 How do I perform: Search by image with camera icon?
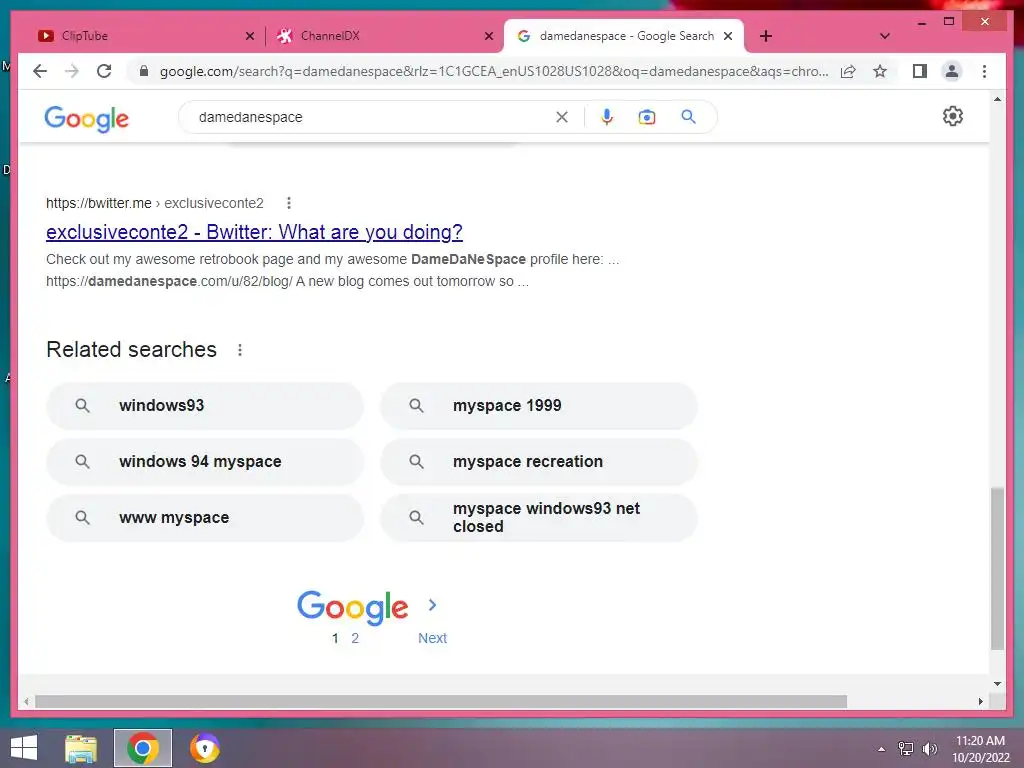tap(647, 117)
